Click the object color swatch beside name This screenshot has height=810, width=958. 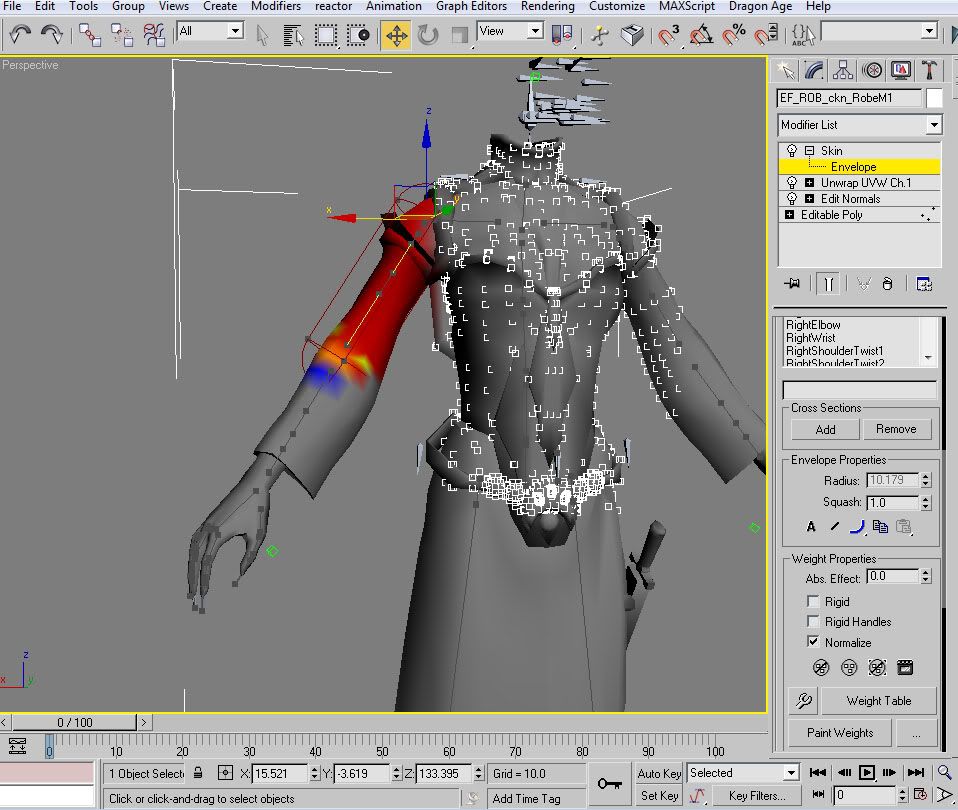pyautogui.click(x=934, y=98)
